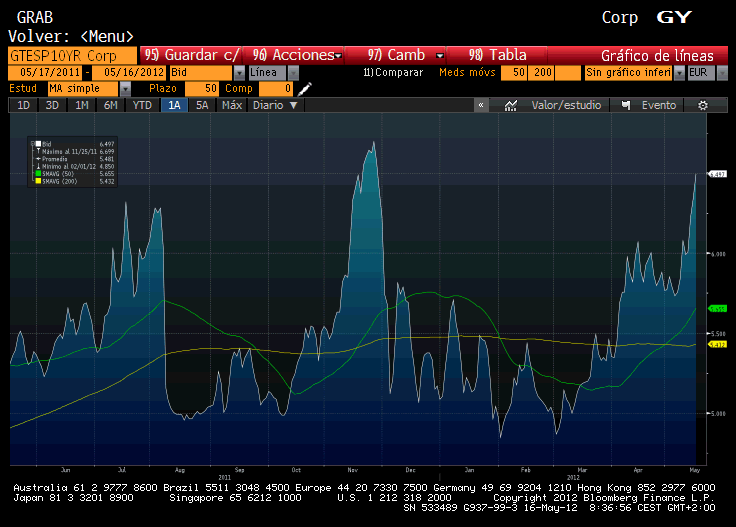Click the end date 05/16/2012 field
Screen dimensions: 736x527
(x=129, y=73)
